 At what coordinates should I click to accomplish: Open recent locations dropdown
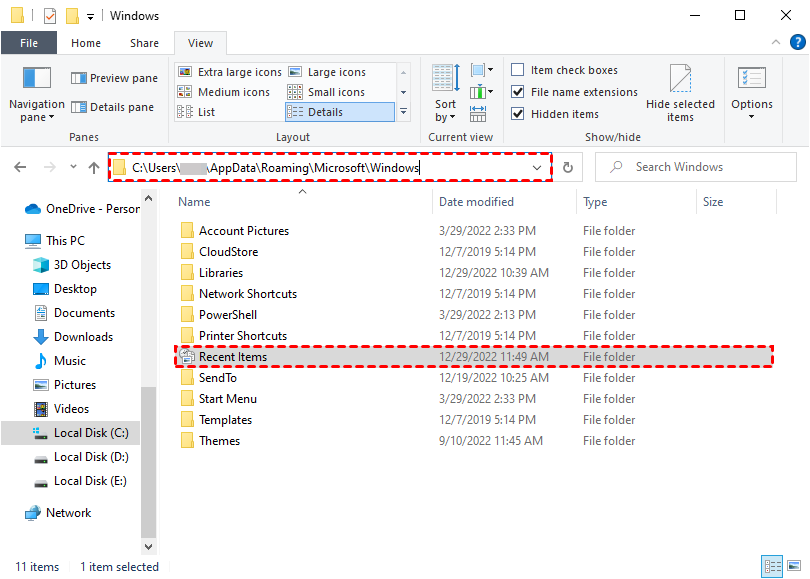pos(73,166)
